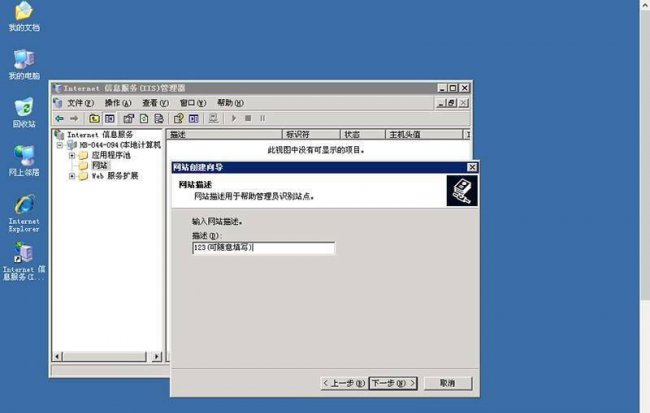Screen dimensions: 650x413
Task: Select Web 服务扩展 tree item
Action: (114, 176)
